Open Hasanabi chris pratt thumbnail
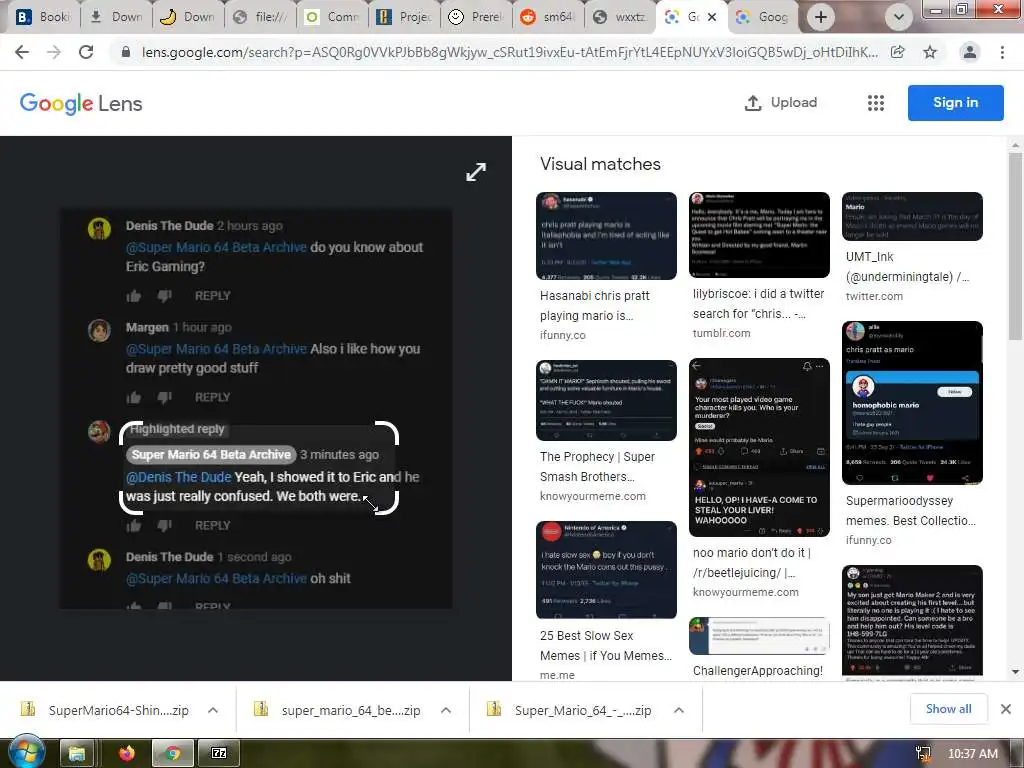 point(606,236)
